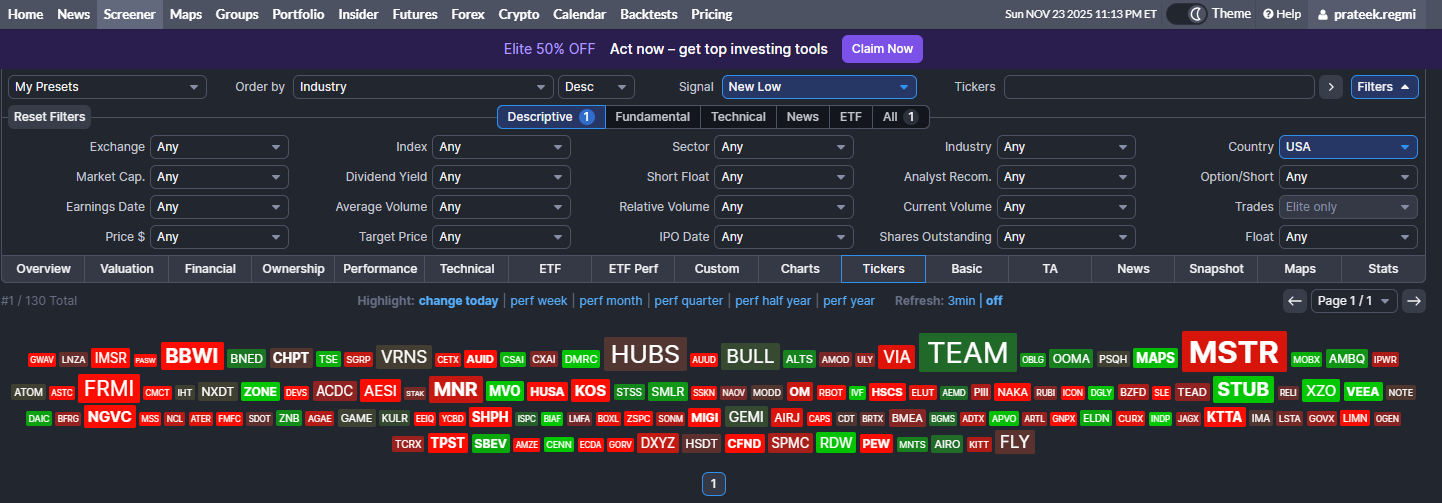
Task: Select the Technical filter tab
Action: click(x=738, y=117)
